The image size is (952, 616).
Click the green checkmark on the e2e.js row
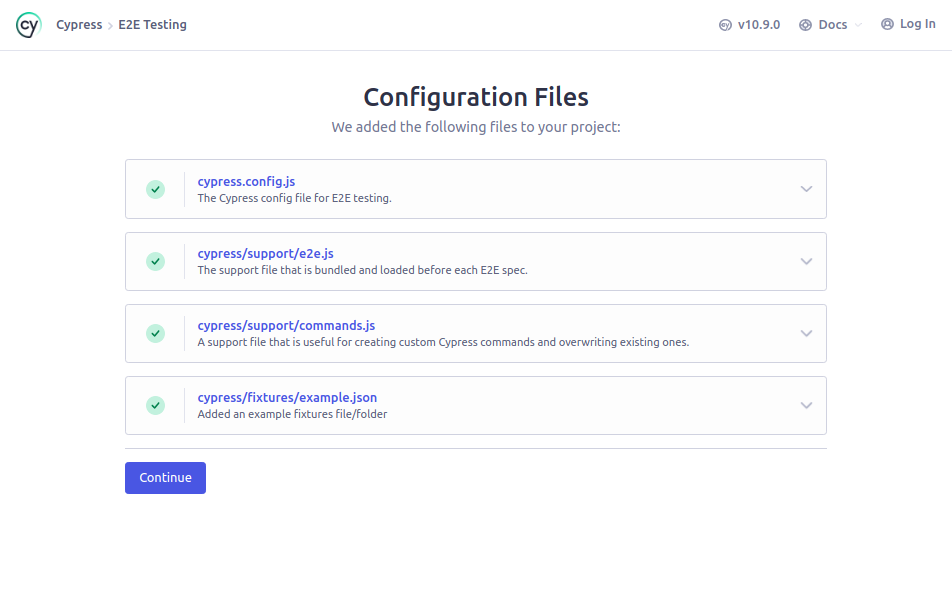coord(155,261)
